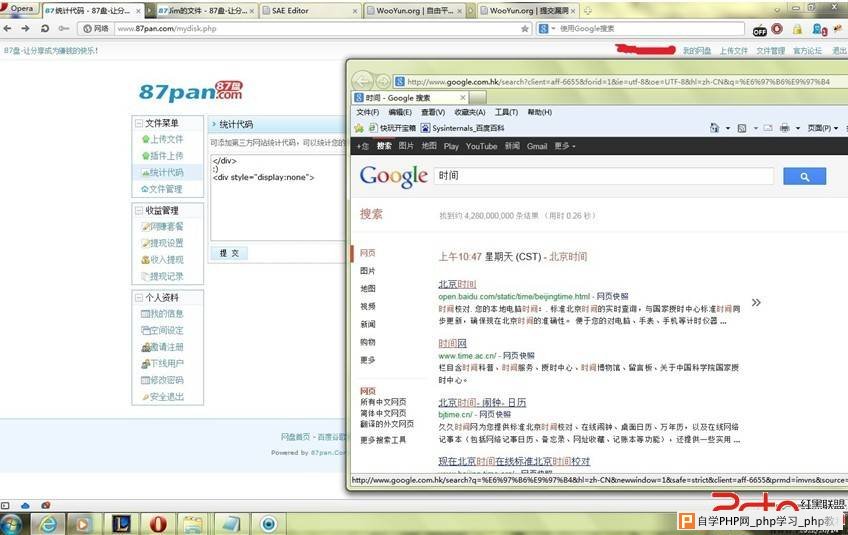Screen dimensions: 848x535
Task: Open the 页面(P) dropdown in IE
Action: pos(823,128)
